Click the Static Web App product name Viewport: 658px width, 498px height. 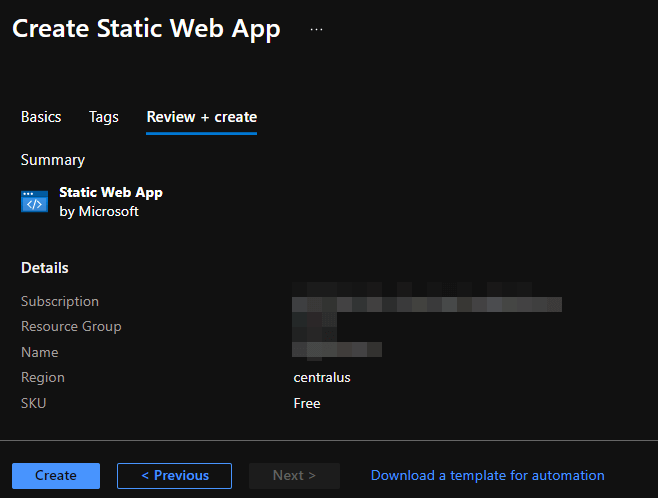pyautogui.click(x=111, y=192)
